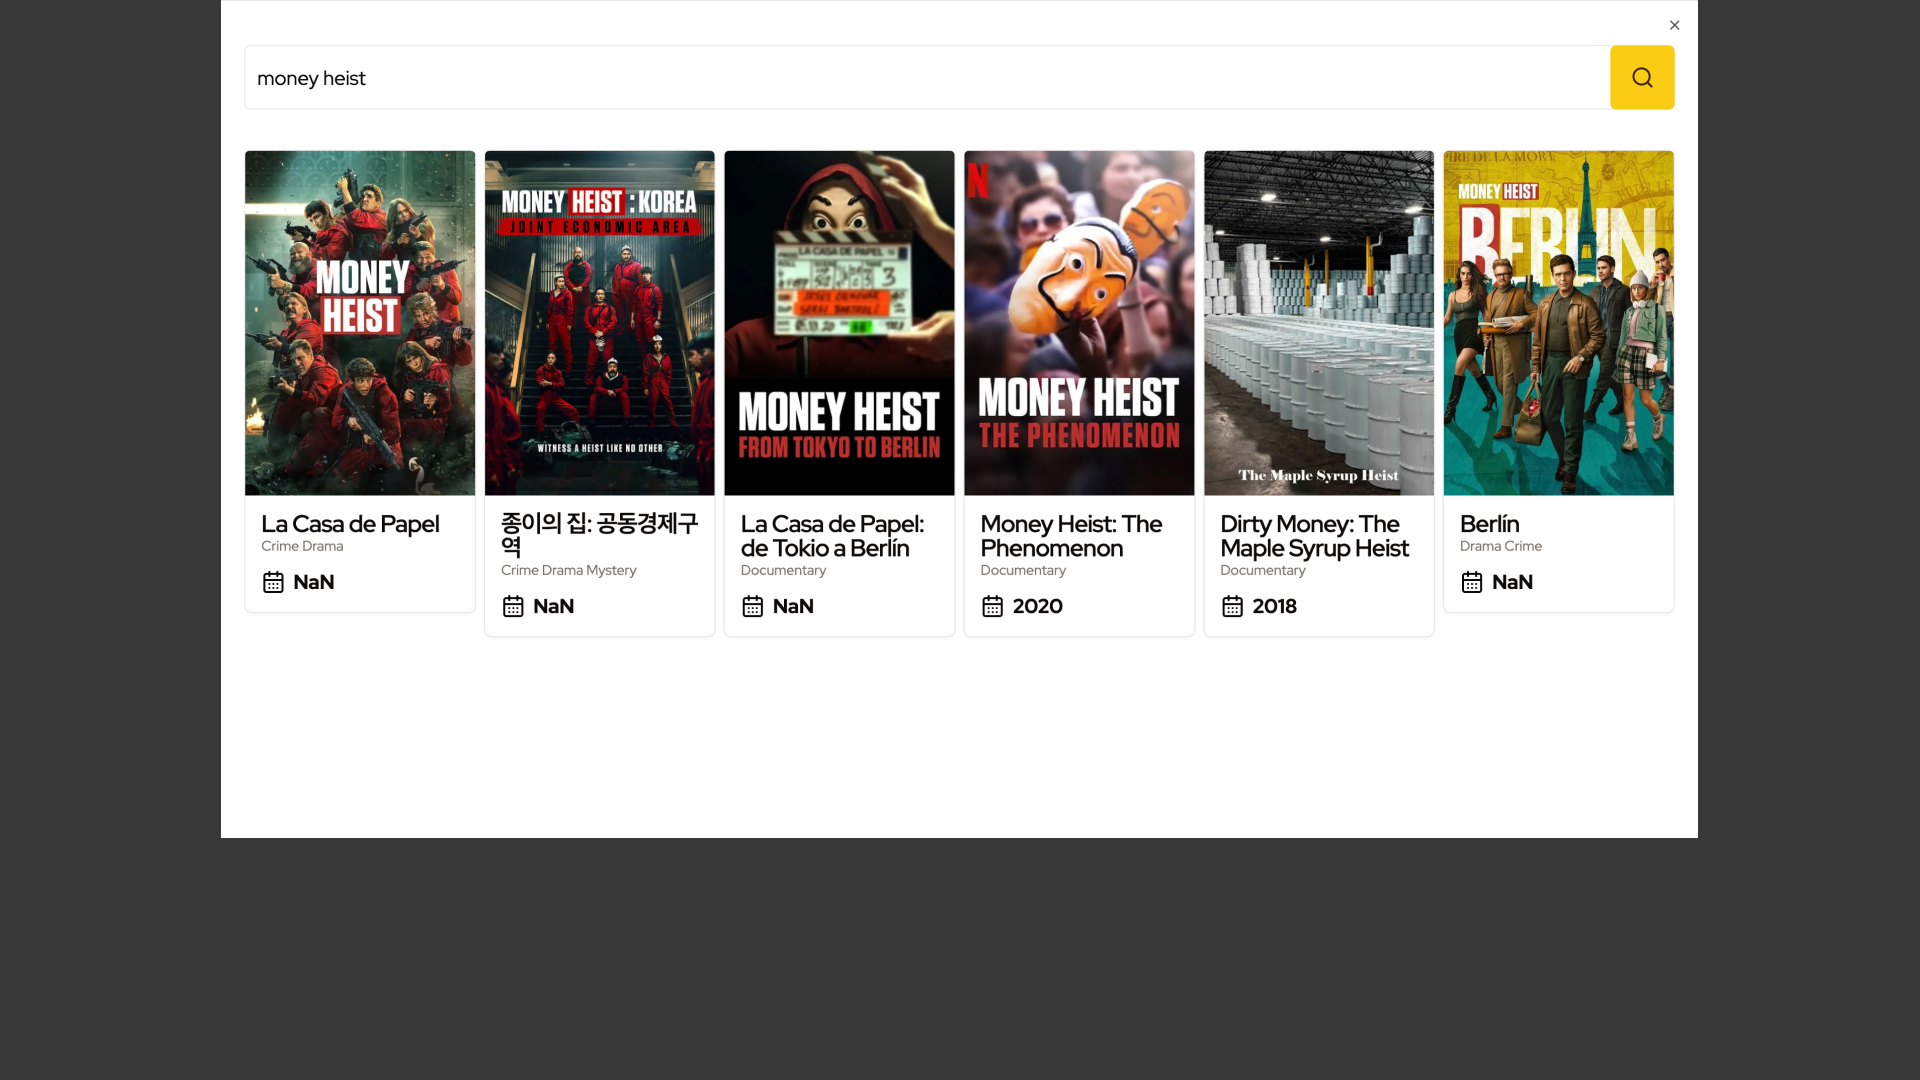Screen dimensions: 1920x1080
Task: Select the From Tokyo to Berlin poster
Action: tap(839, 323)
